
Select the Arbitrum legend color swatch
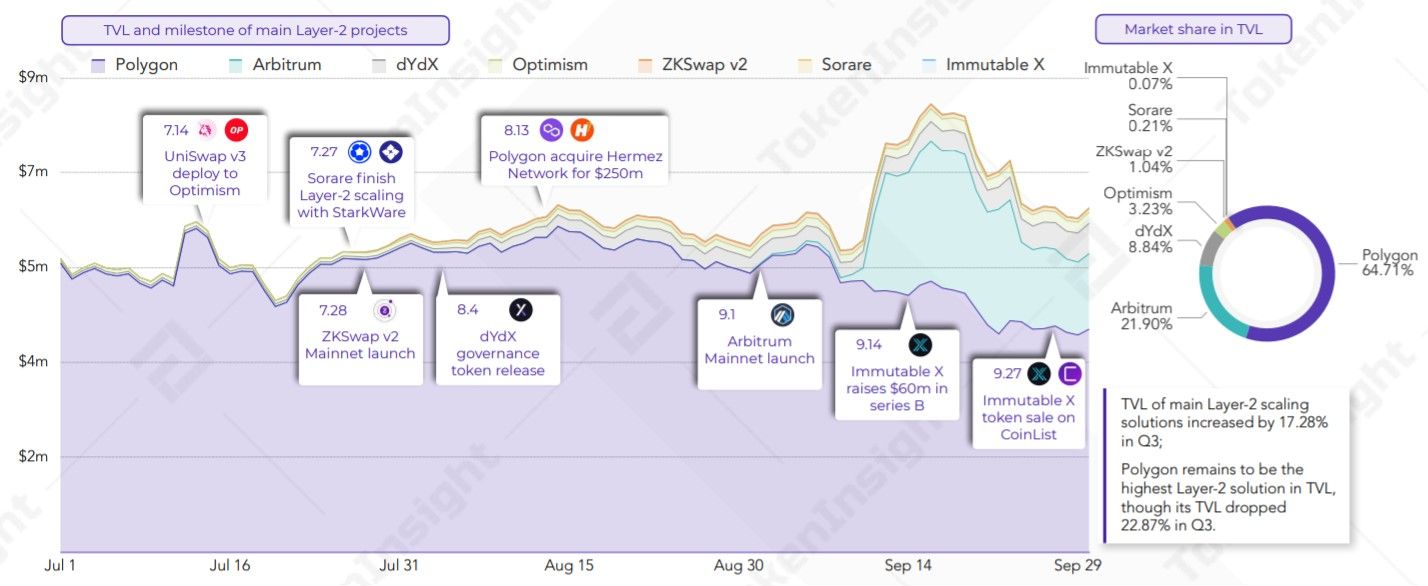pos(235,65)
